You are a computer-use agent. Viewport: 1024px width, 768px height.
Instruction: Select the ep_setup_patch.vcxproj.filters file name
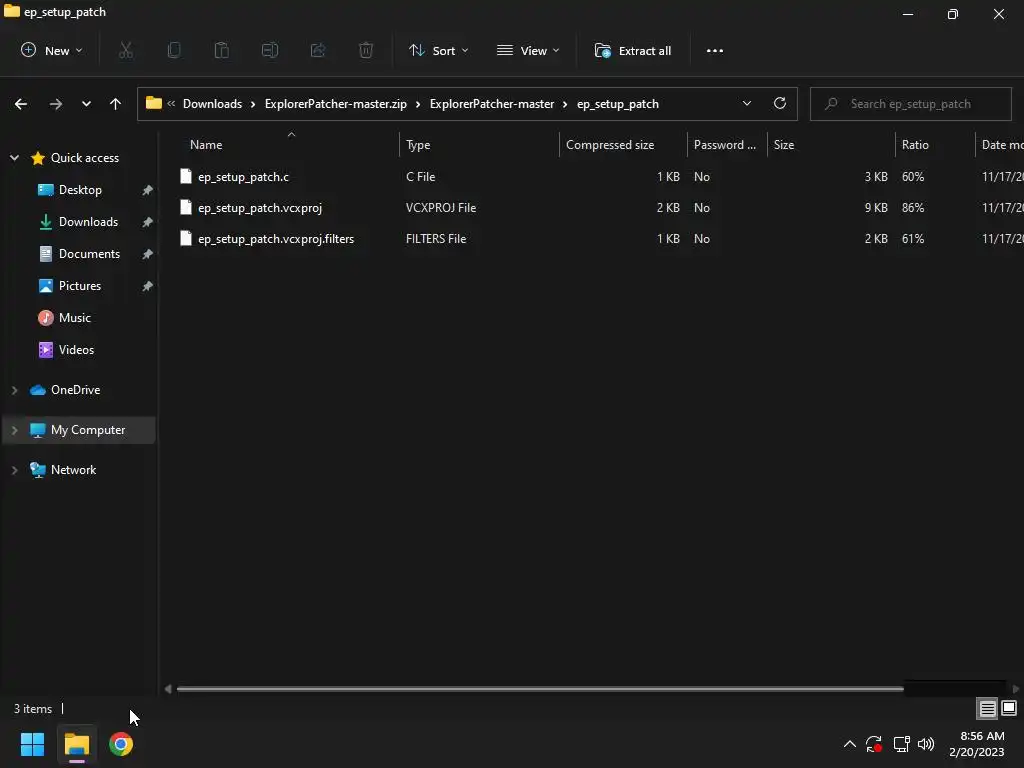pyautogui.click(x=276, y=239)
